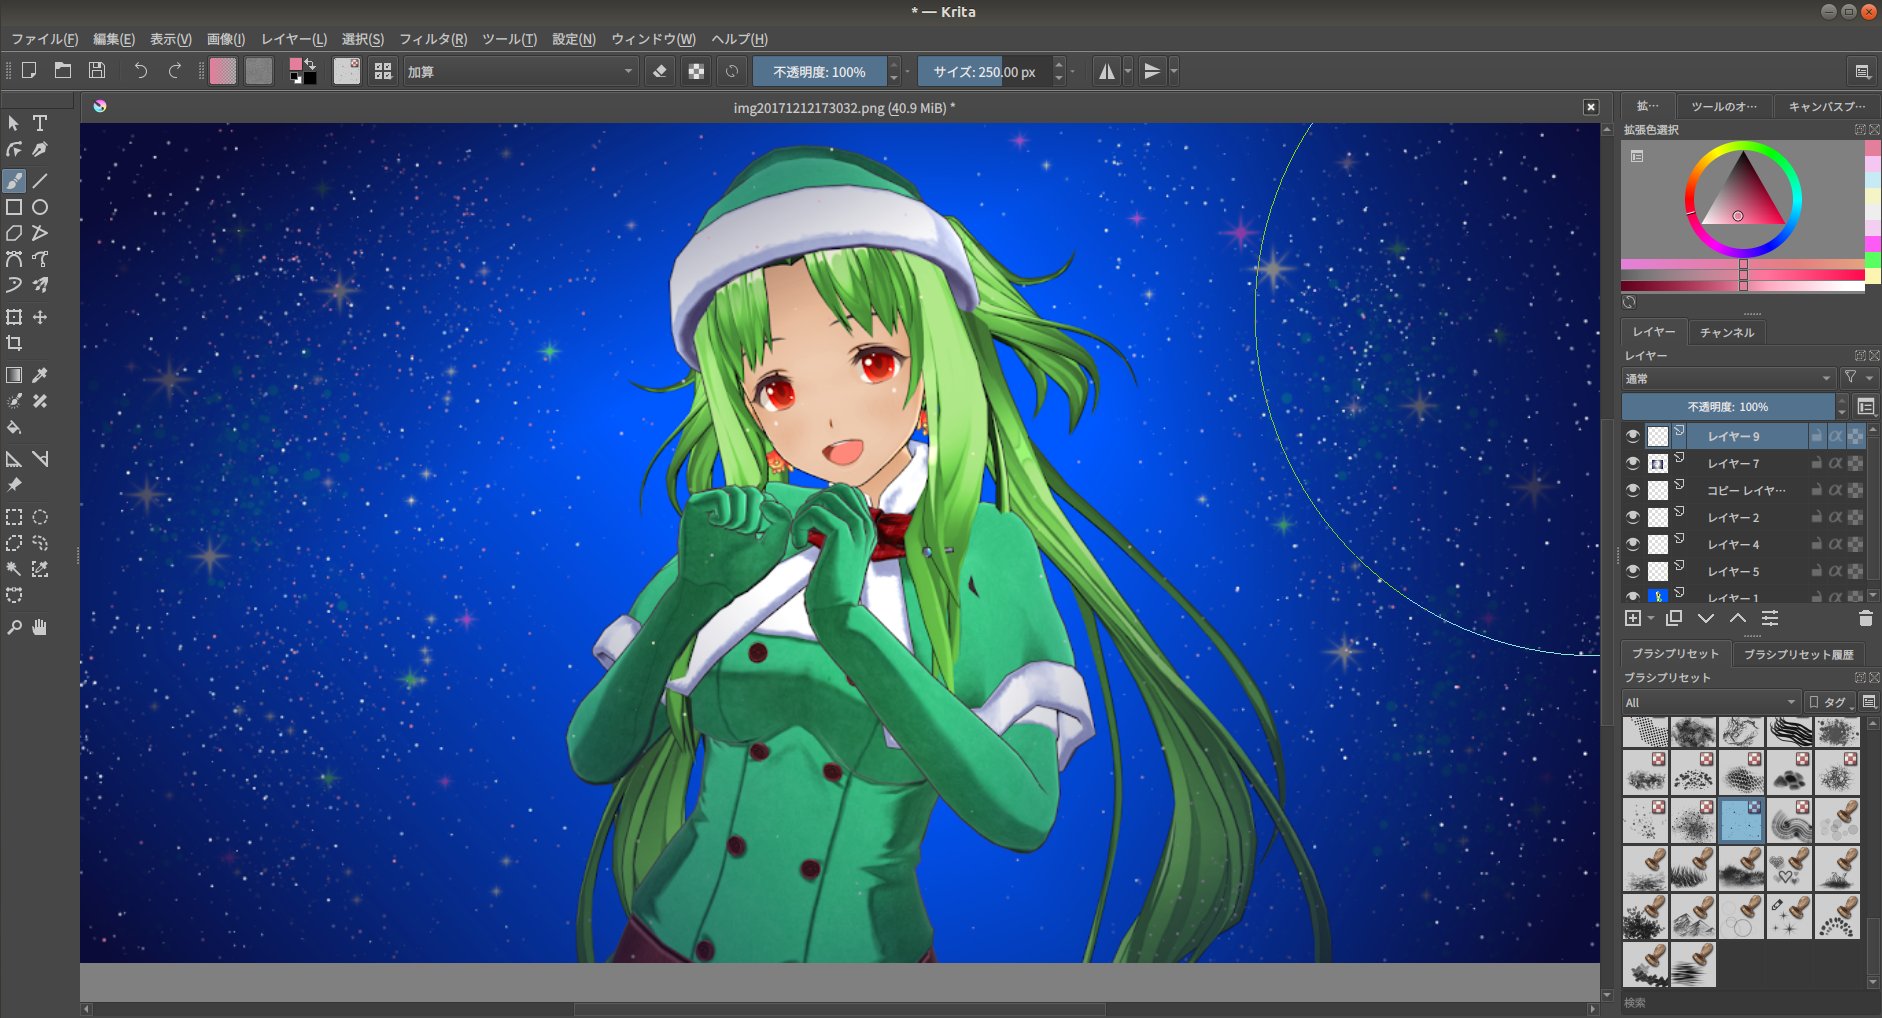Move the layer up with arrow button
The image size is (1882, 1018).
pos(1738,619)
